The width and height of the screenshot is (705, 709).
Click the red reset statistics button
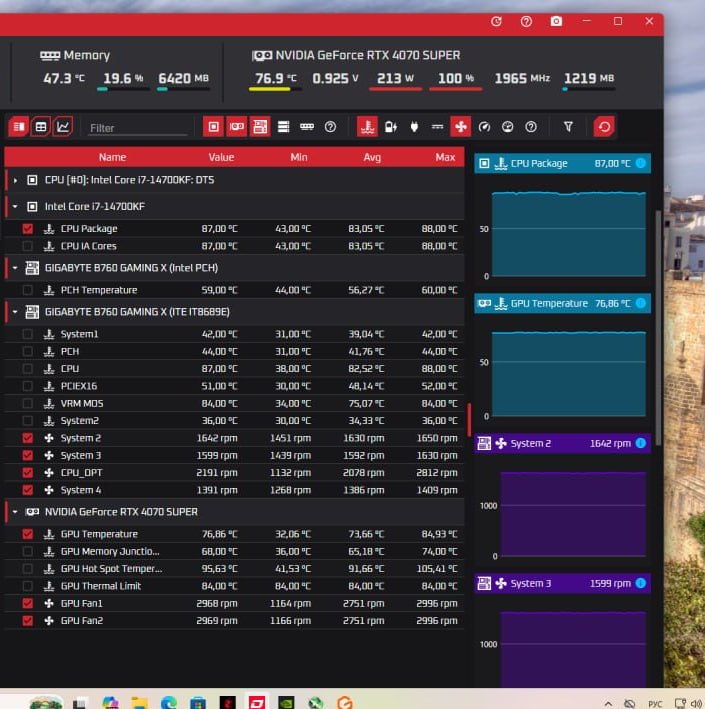point(604,127)
